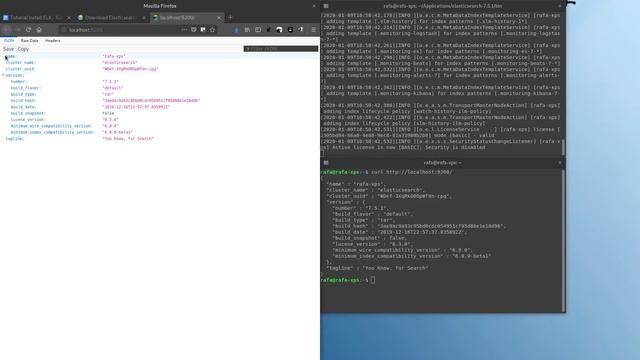Screen dimensions: 640x360
Task: Click the curl http://localhost:9200/ command line
Action: pyautogui.click(x=411, y=172)
